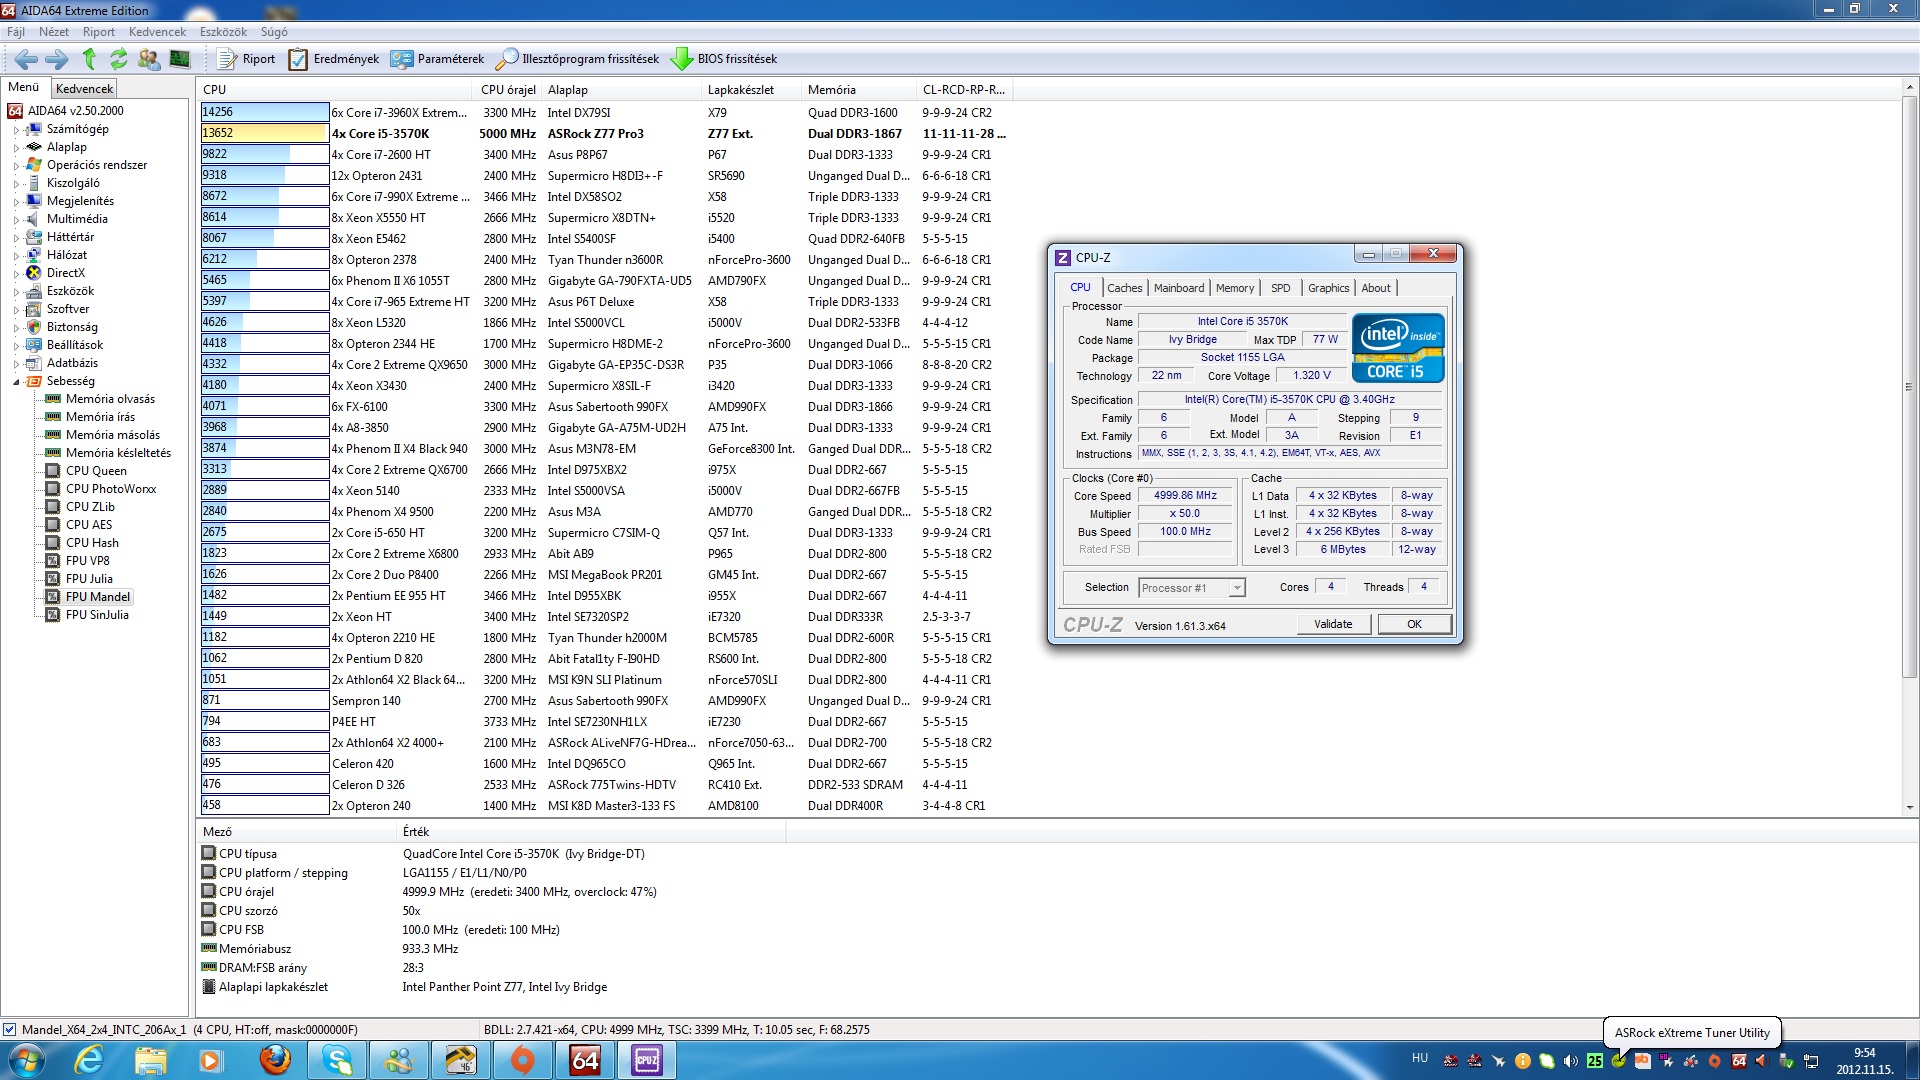Expand the Hálózat tree node
Screen dimensions: 1920x1080
[16, 256]
